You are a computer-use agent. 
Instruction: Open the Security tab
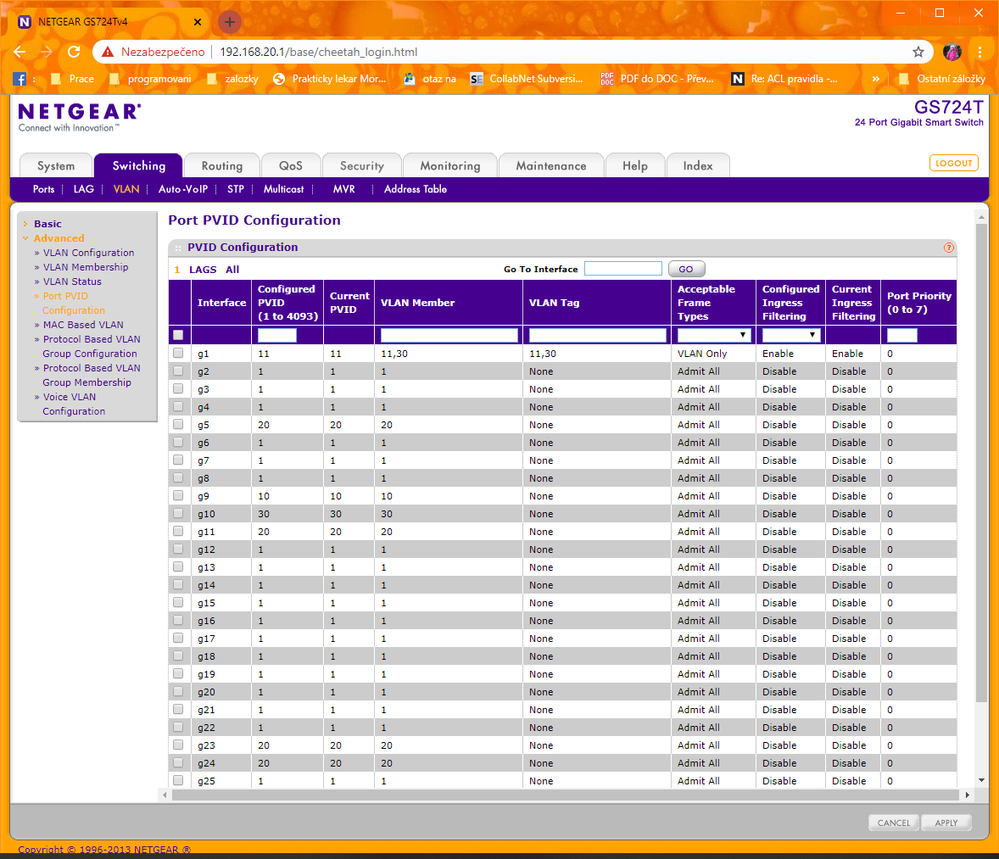(362, 166)
